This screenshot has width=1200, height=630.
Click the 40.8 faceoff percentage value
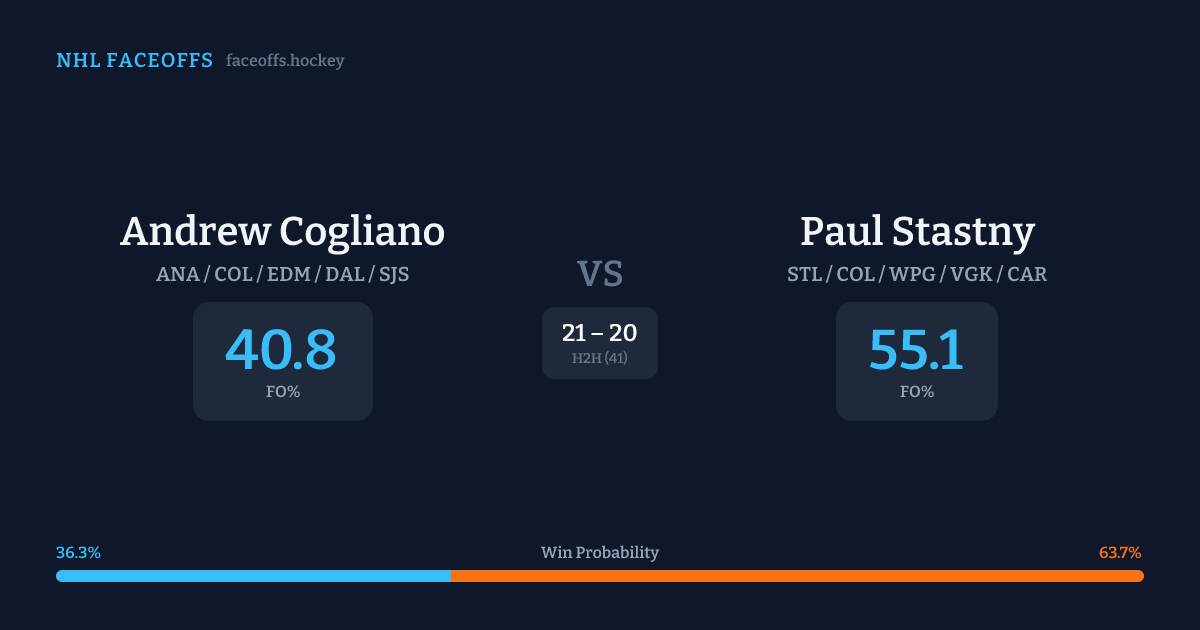(x=281, y=350)
